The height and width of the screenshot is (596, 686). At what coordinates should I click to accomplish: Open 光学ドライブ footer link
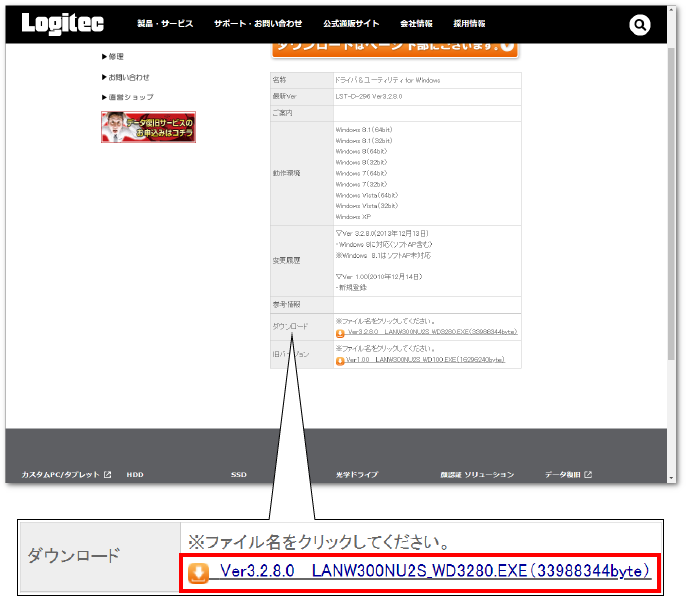(357, 474)
